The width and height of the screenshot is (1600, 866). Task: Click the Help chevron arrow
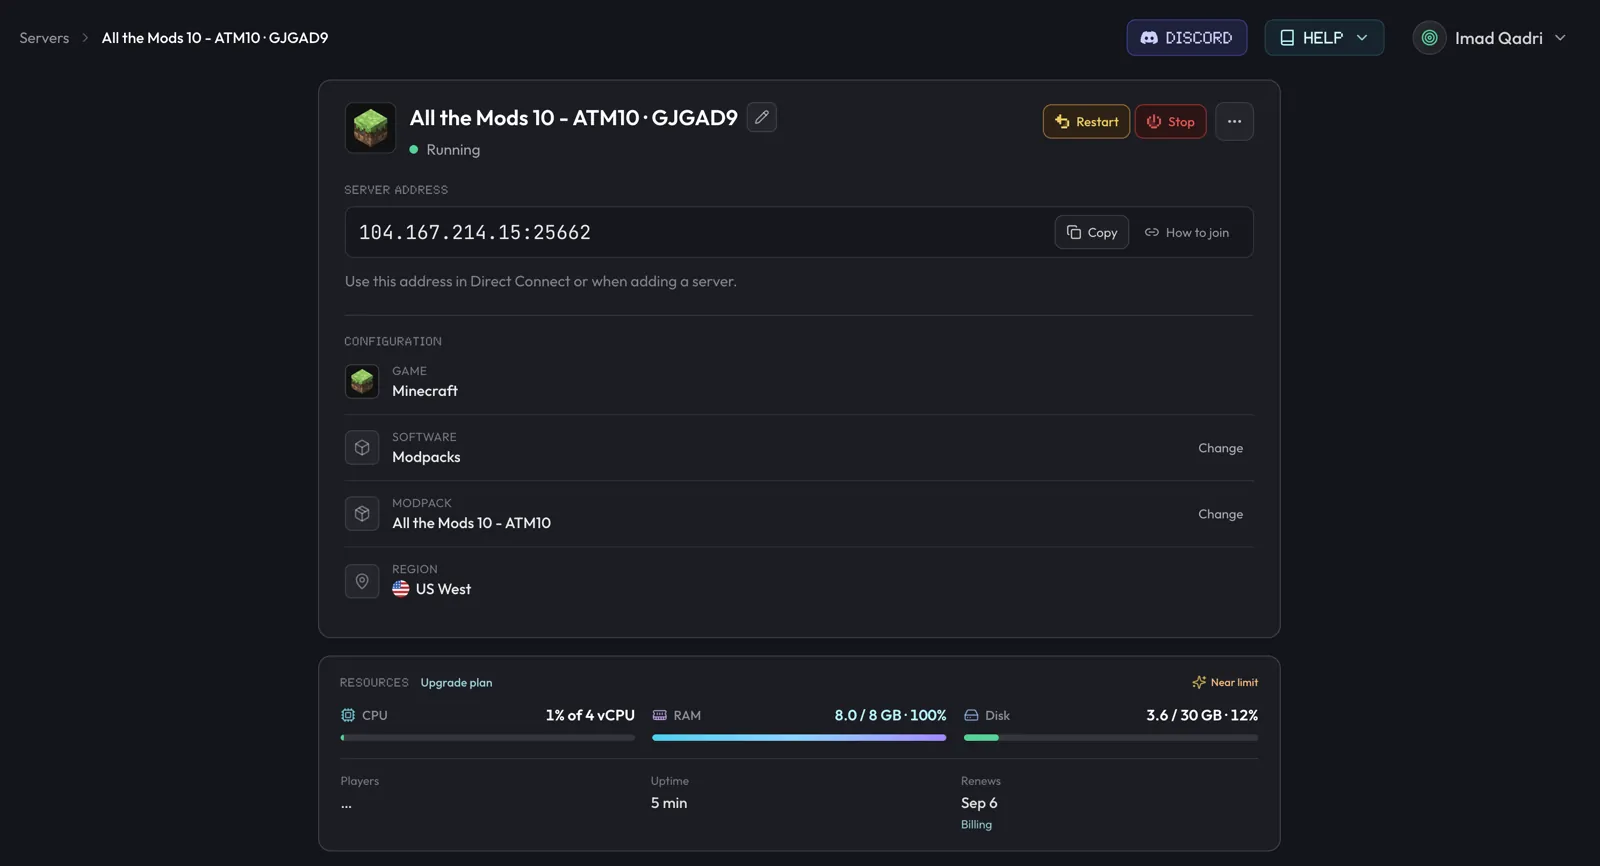pos(1361,38)
